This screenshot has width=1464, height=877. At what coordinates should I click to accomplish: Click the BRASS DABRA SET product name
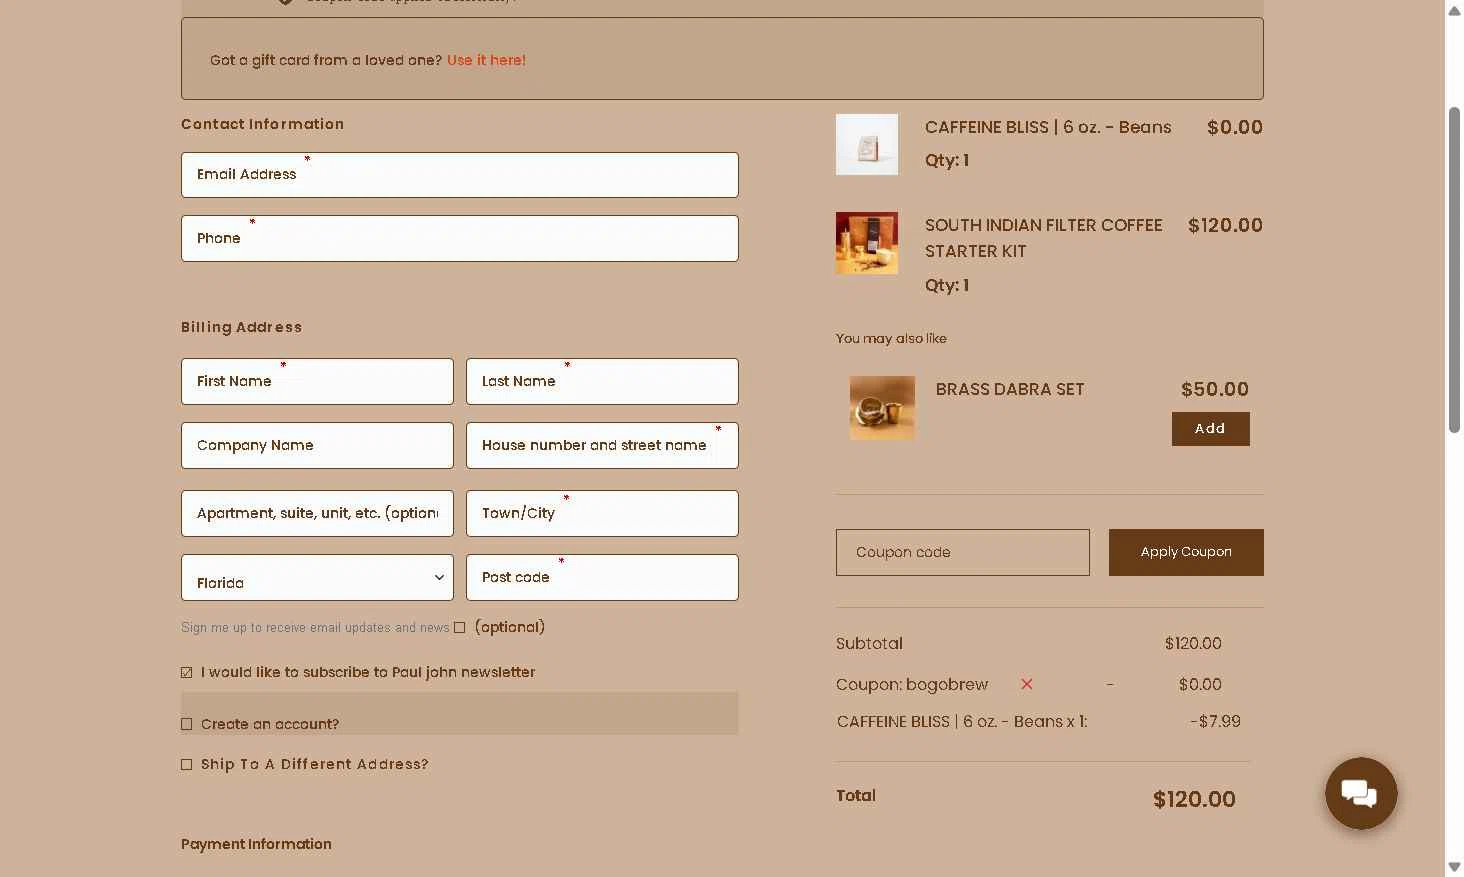[x=1010, y=389]
